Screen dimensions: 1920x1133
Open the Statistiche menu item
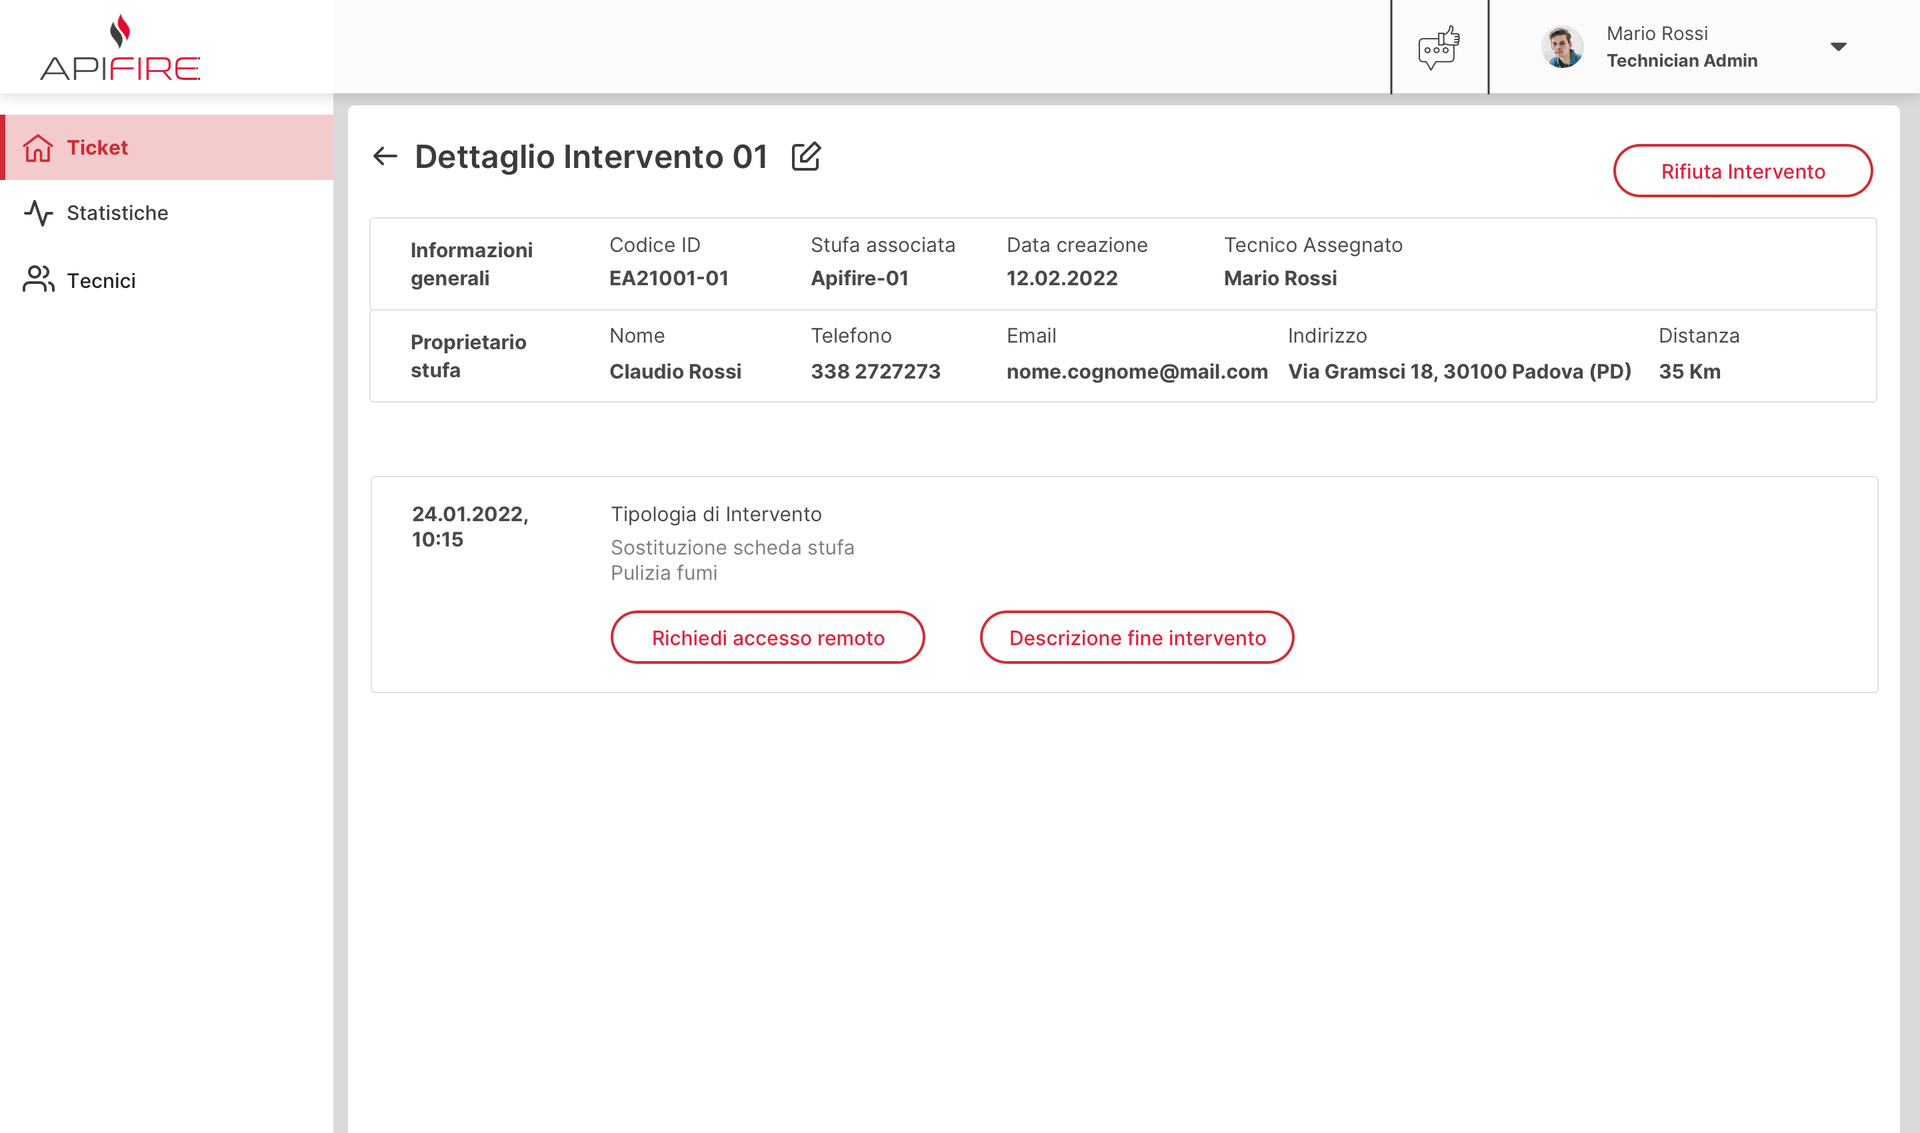pyautogui.click(x=117, y=213)
